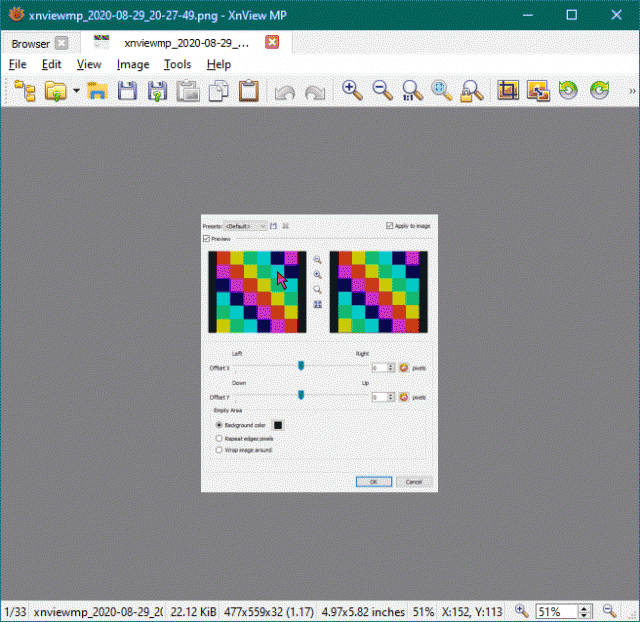Click the '4.97x5.82 inches' status text
The image size is (640, 622).
[x=363, y=612]
